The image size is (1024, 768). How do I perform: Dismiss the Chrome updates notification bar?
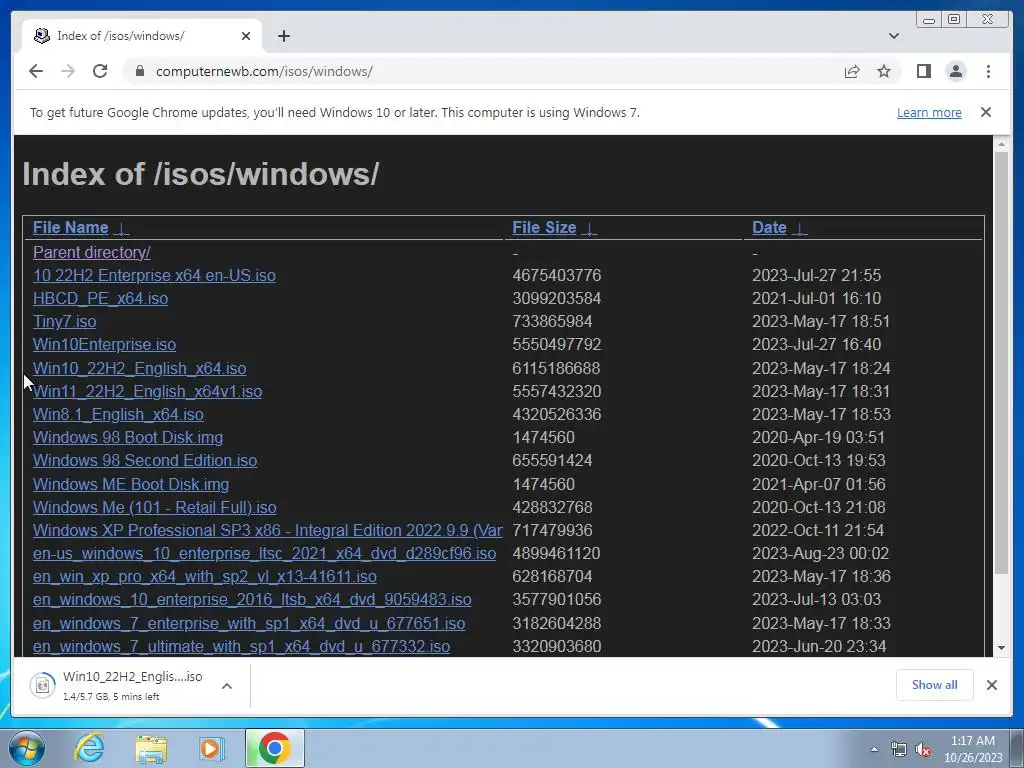pos(986,112)
